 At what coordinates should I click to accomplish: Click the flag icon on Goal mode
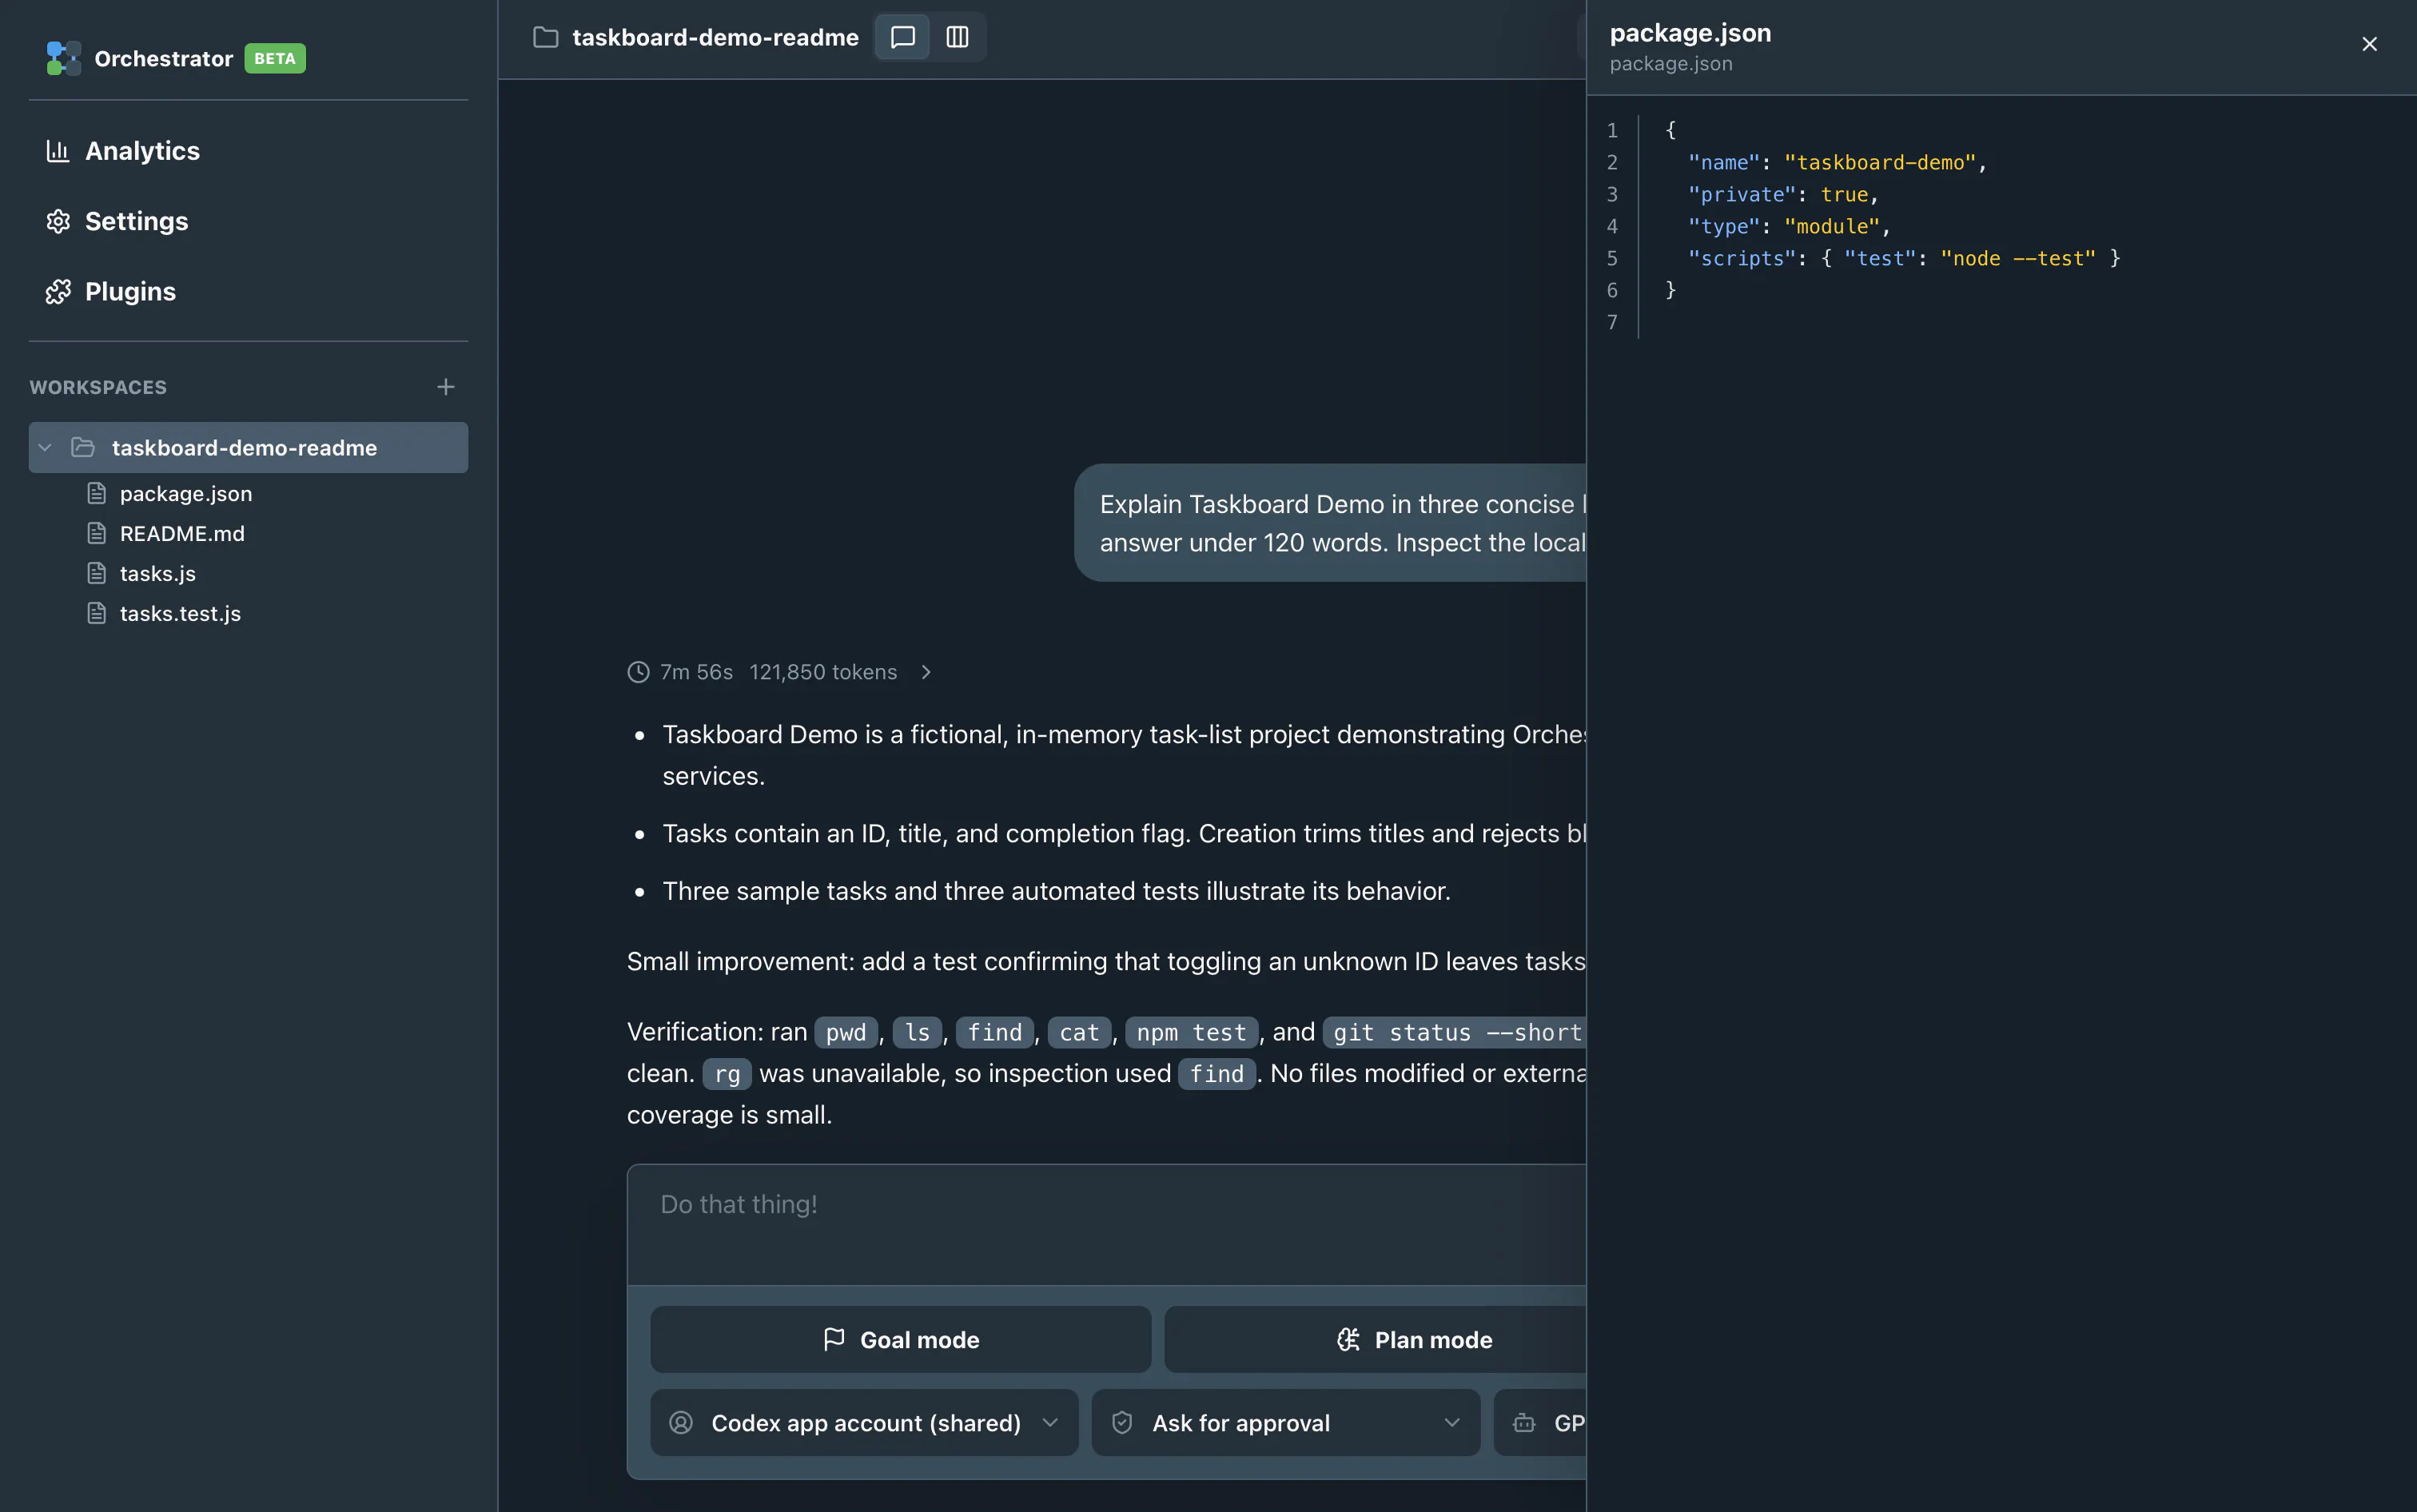[x=834, y=1340]
